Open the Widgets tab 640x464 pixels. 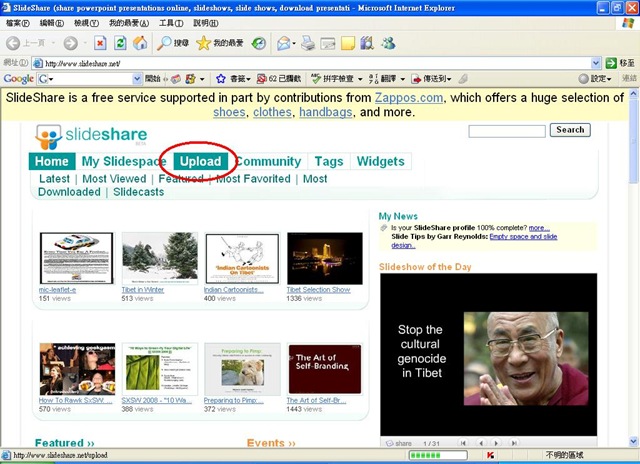tap(380, 161)
